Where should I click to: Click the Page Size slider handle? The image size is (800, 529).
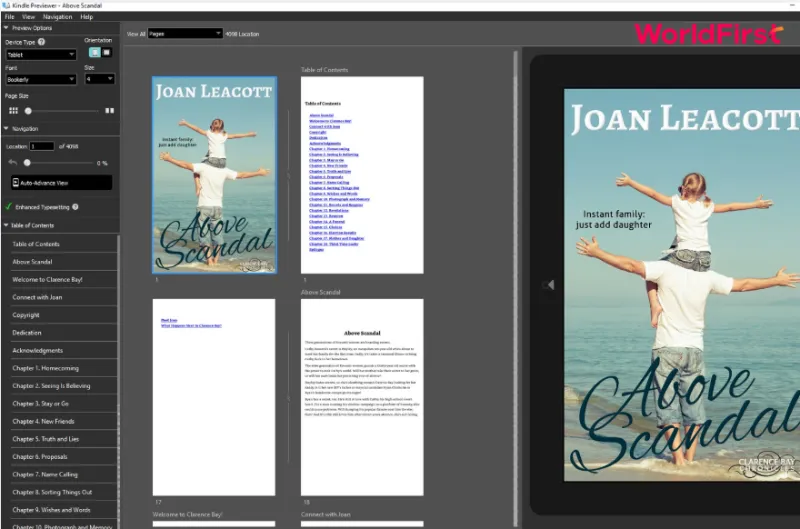[x=28, y=111]
